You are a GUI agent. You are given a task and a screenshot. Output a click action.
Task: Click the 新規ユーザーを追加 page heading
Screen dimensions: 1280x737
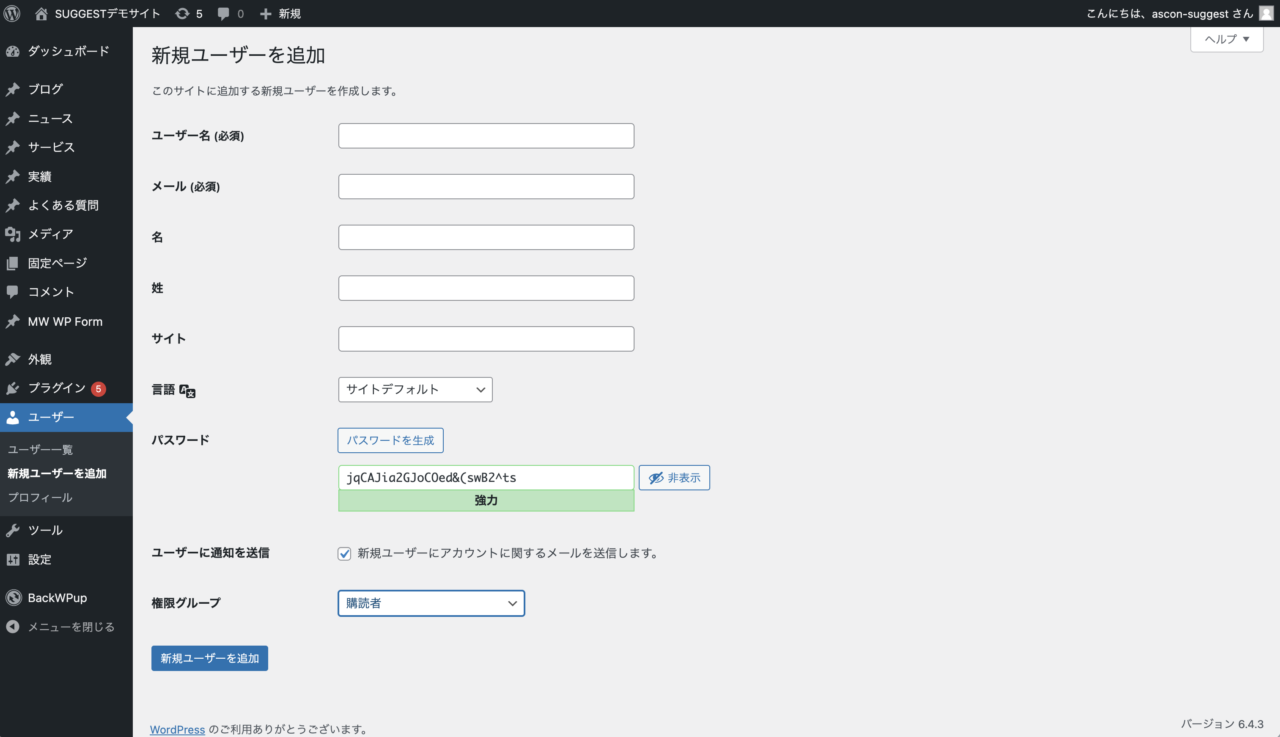(x=238, y=55)
